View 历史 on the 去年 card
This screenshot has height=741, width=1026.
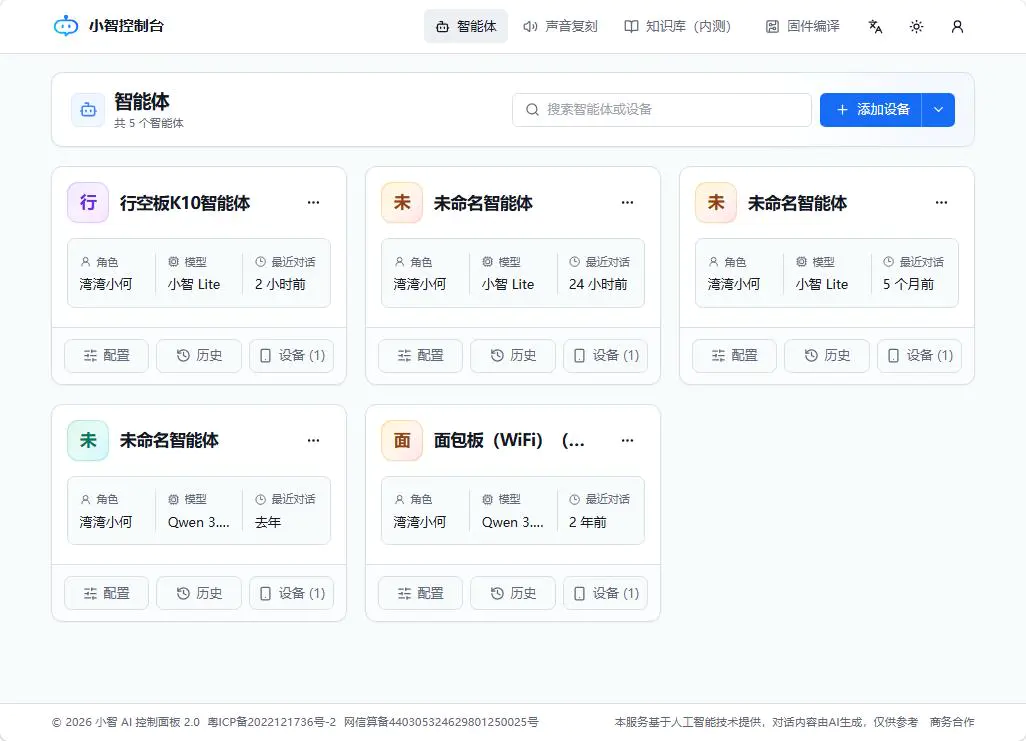click(x=199, y=593)
